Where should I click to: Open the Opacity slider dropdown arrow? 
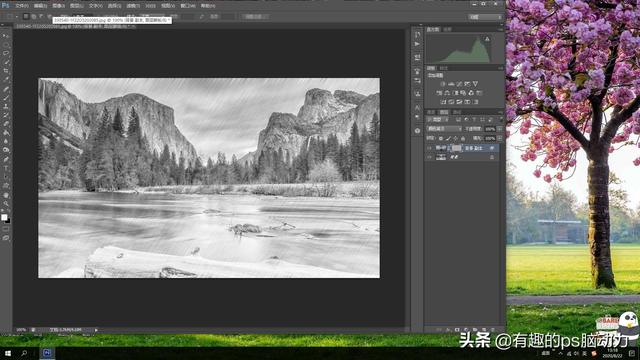click(x=500, y=129)
